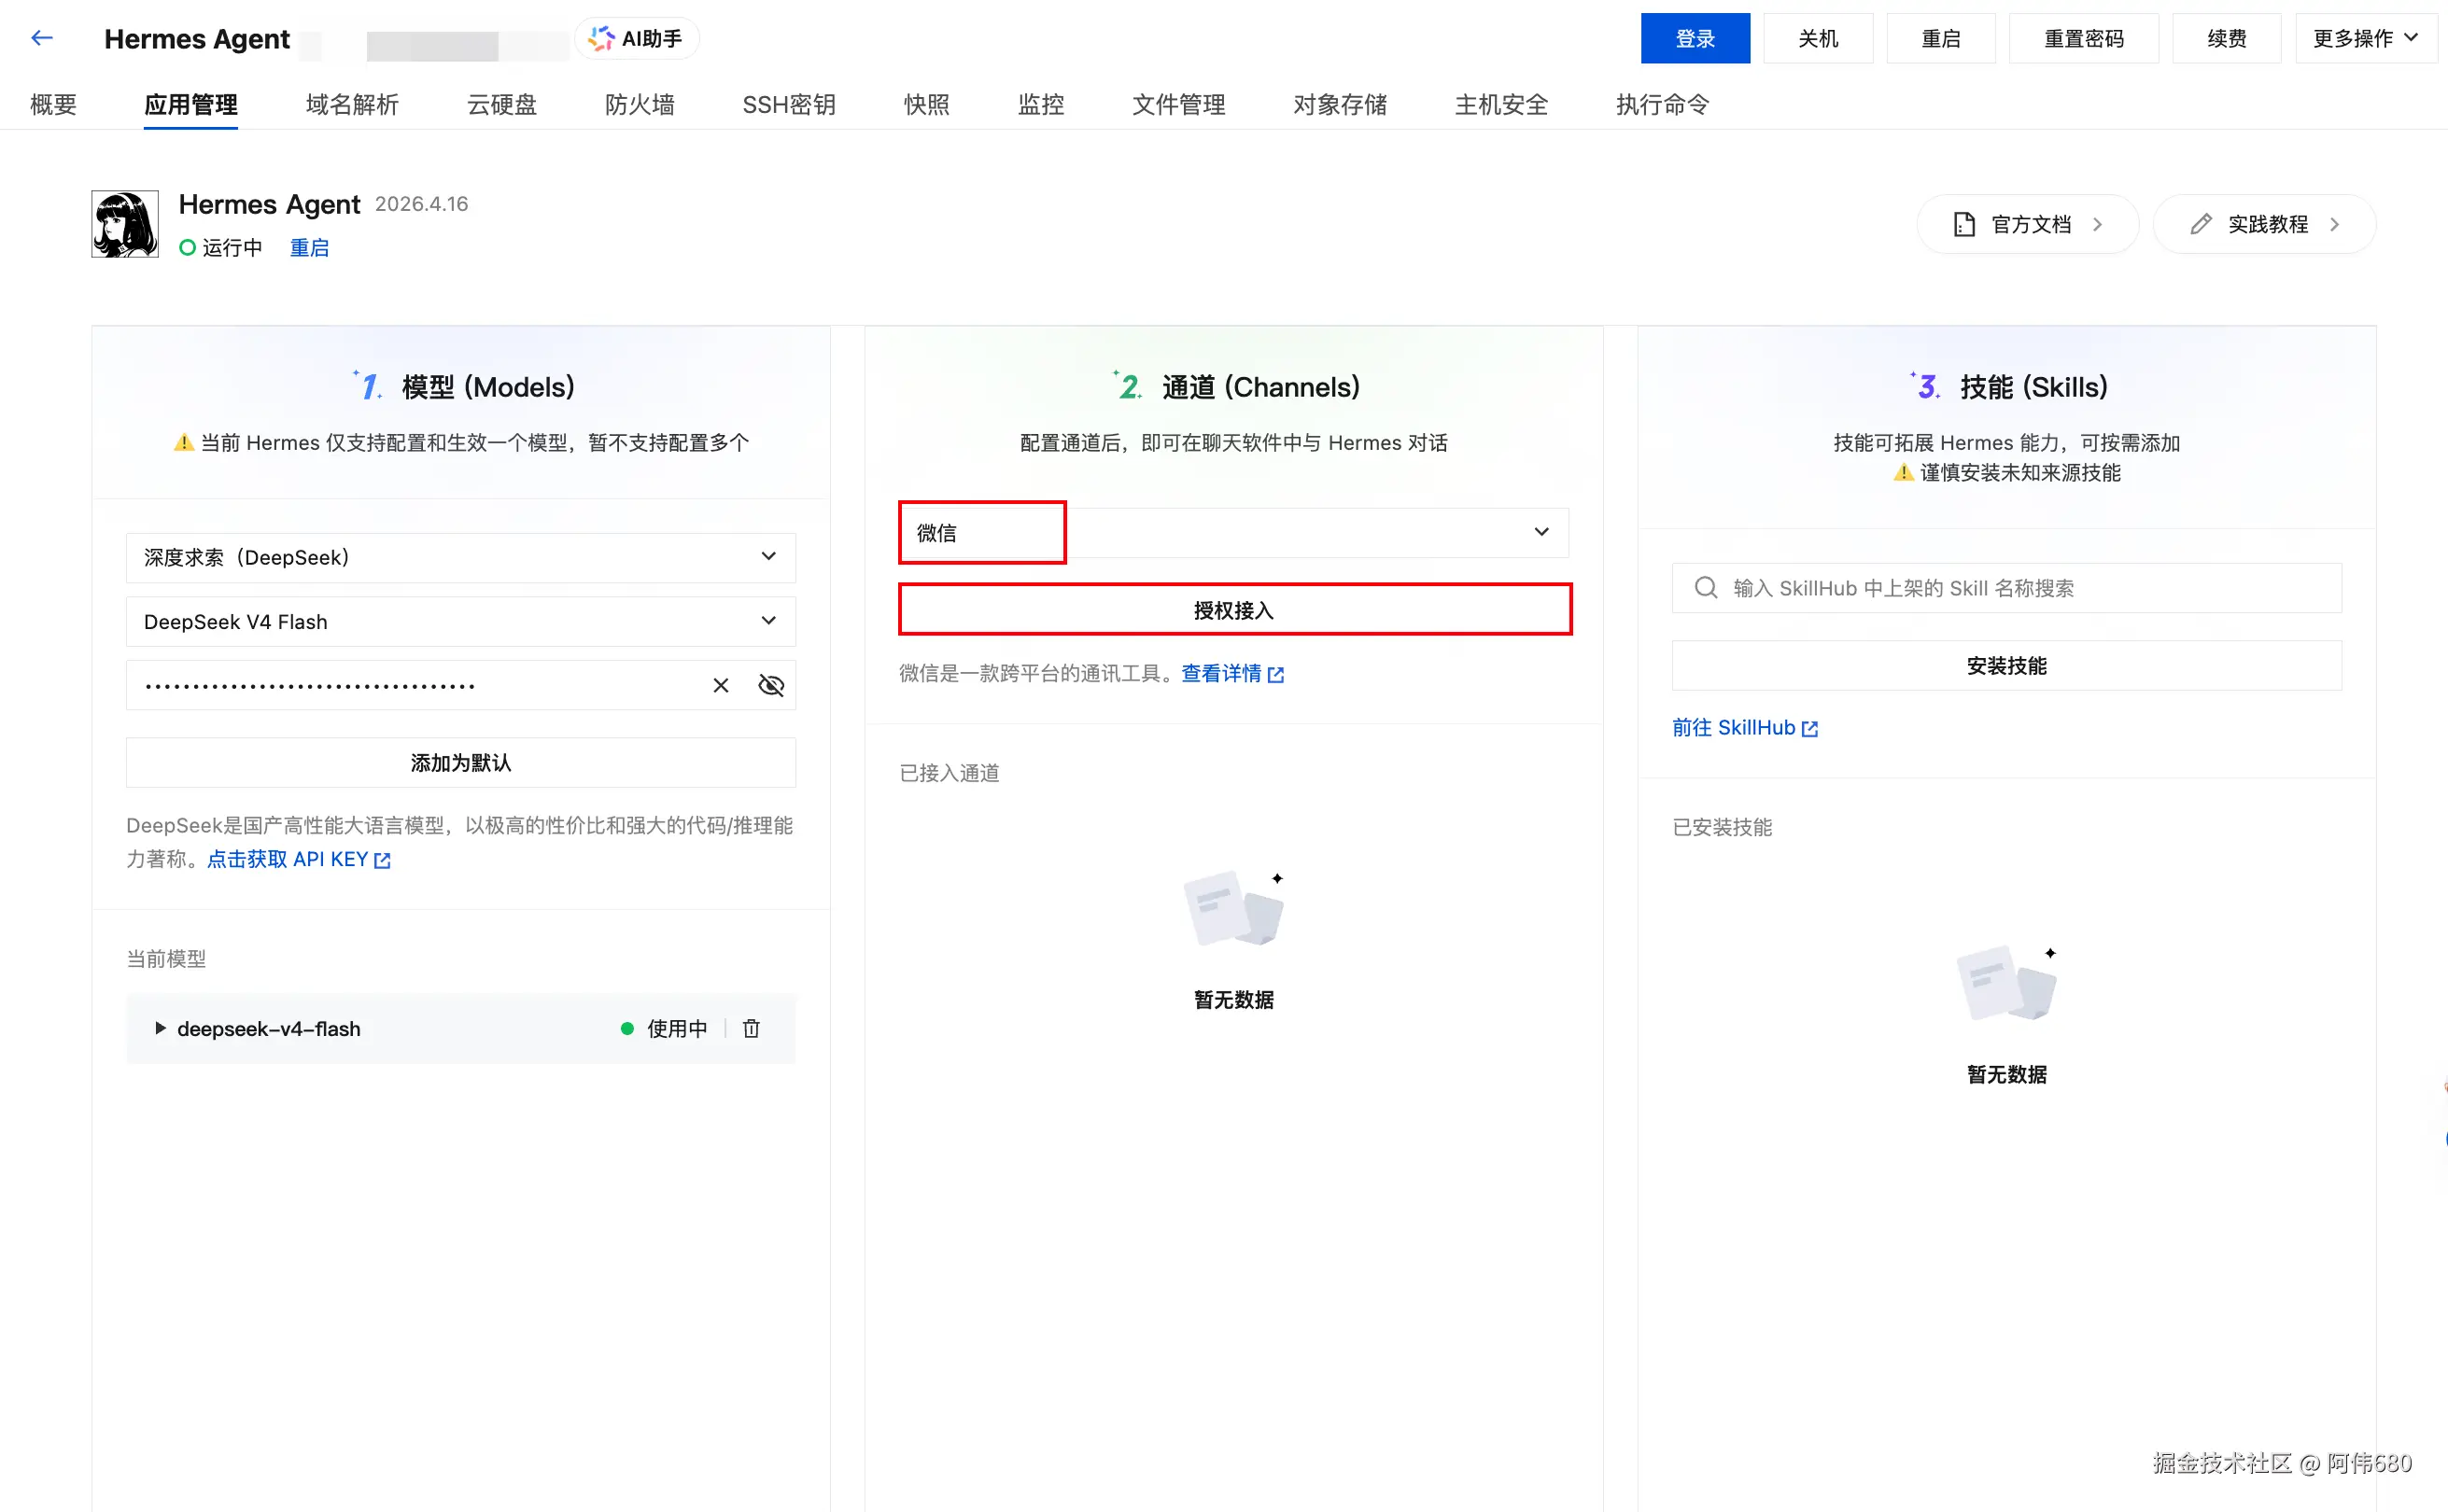Go to the 防火墙 tab
Screen dimensions: 2448x1512
pyautogui.click(x=640, y=104)
